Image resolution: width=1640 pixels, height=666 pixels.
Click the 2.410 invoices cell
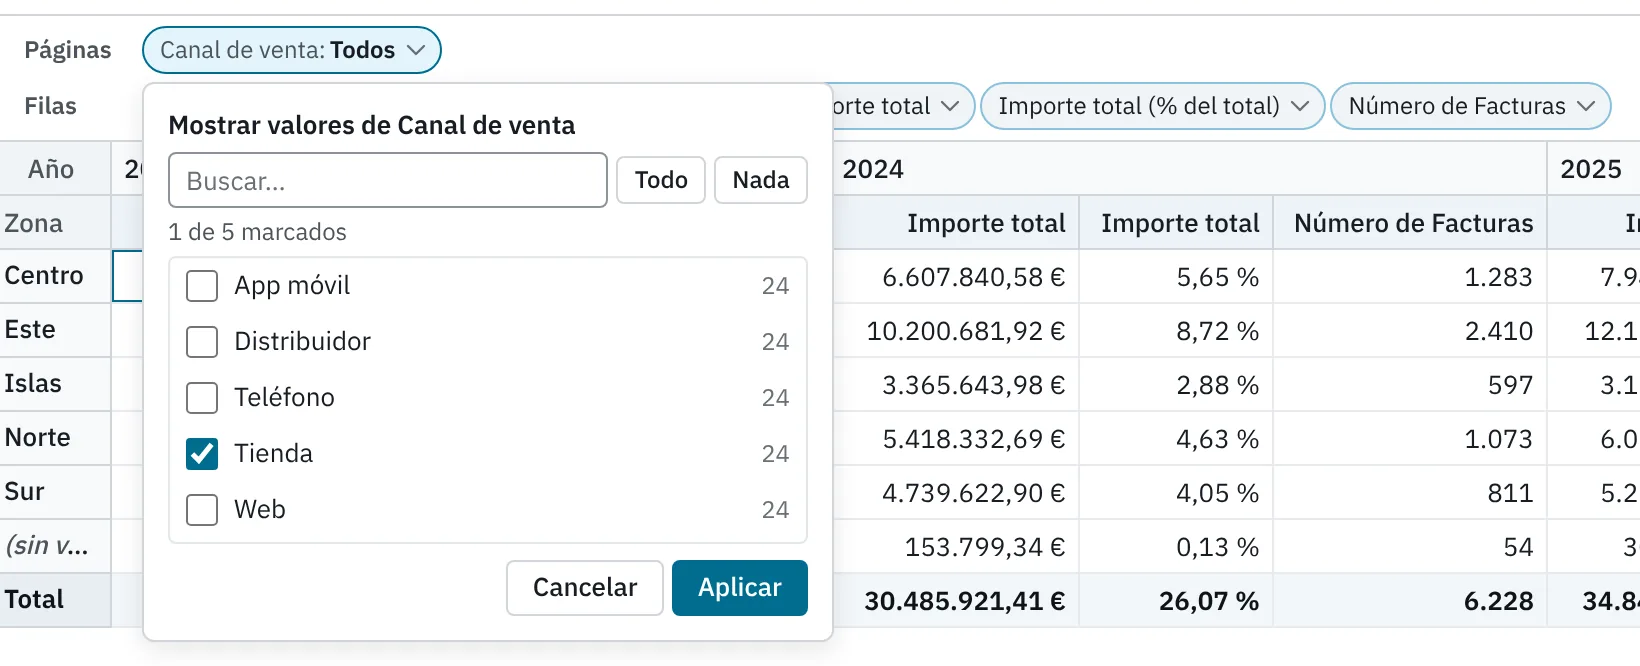[x=1410, y=331]
